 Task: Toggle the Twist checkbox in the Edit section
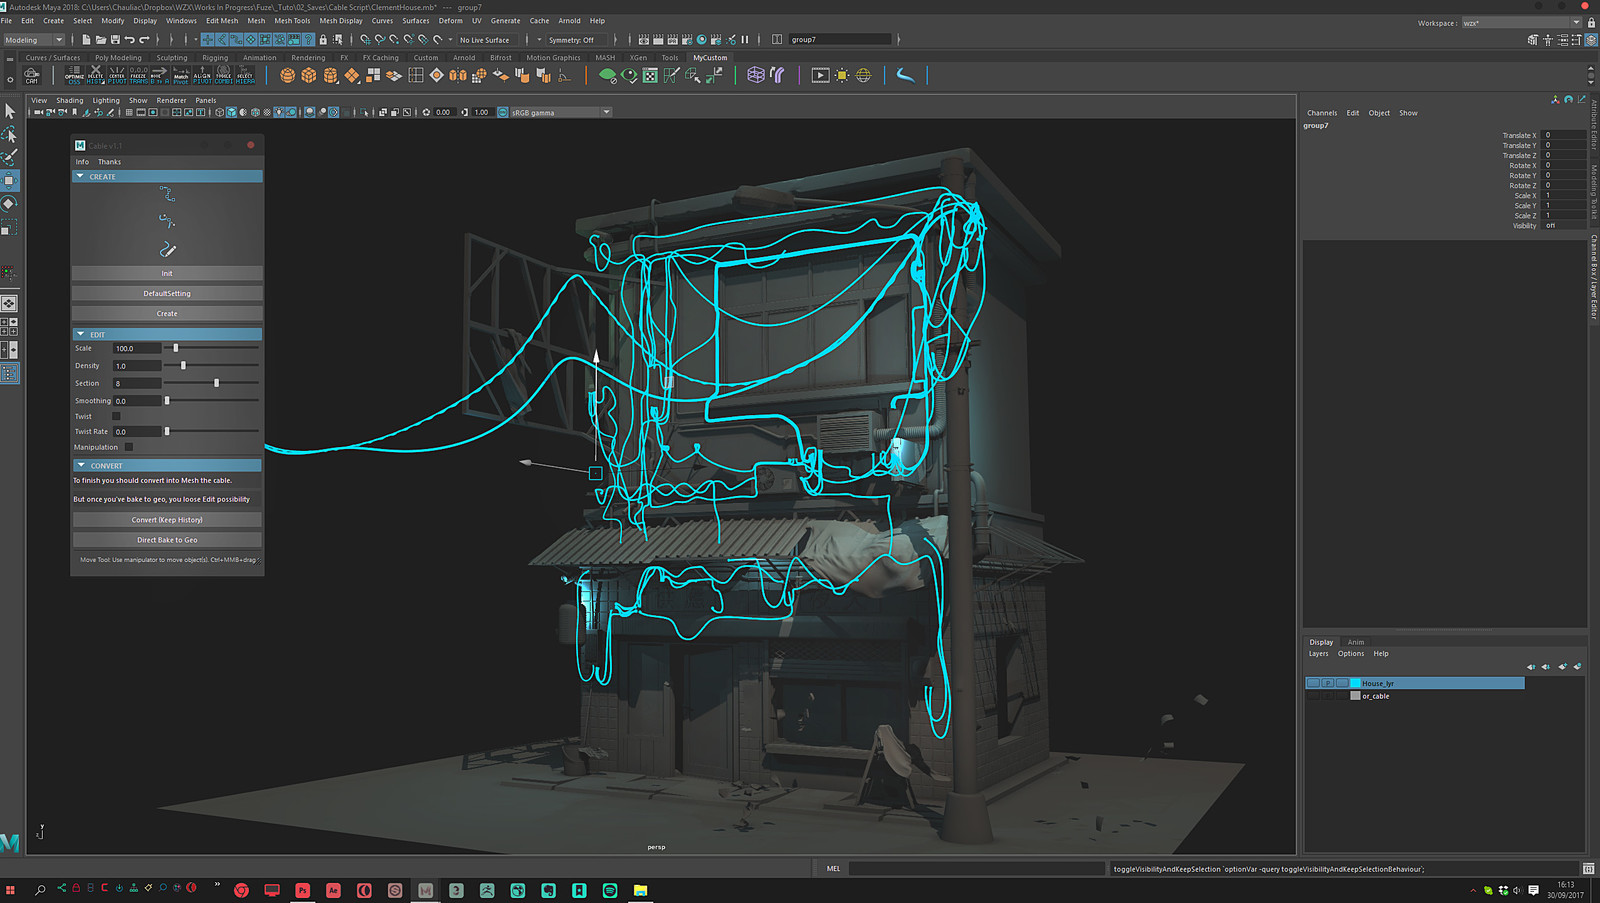pos(116,416)
